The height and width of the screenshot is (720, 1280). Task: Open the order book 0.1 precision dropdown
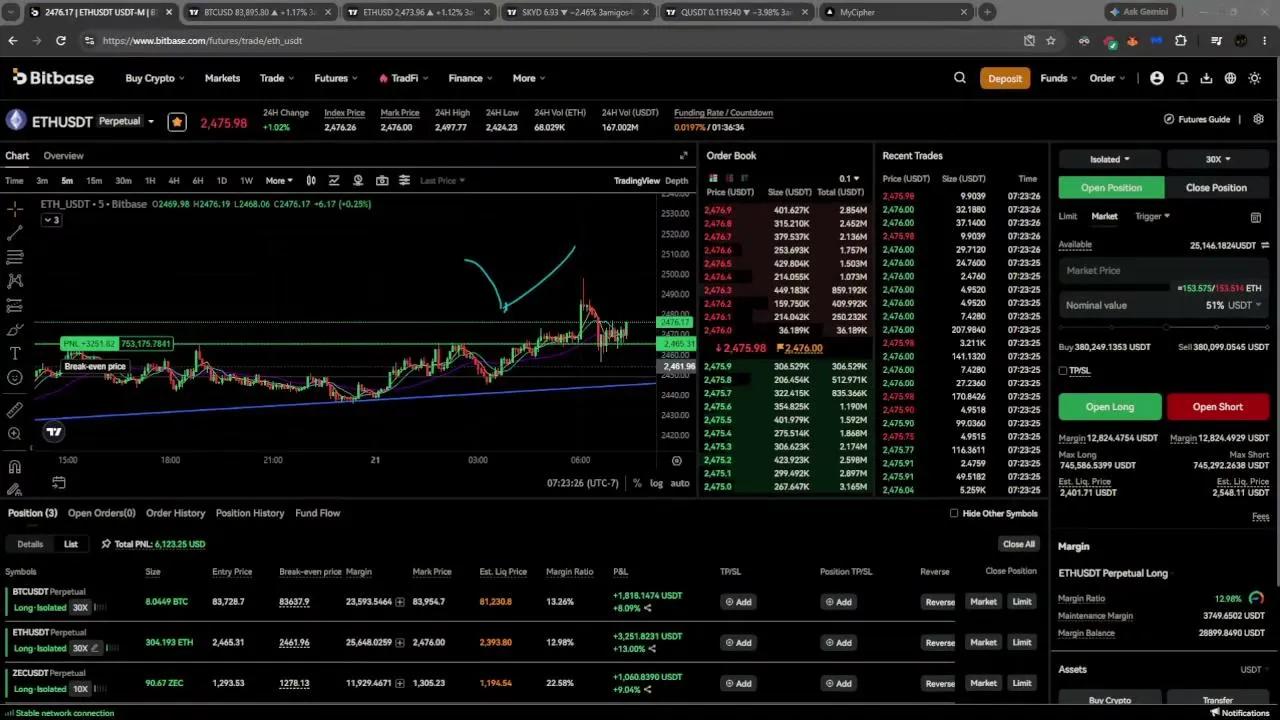[x=849, y=179]
